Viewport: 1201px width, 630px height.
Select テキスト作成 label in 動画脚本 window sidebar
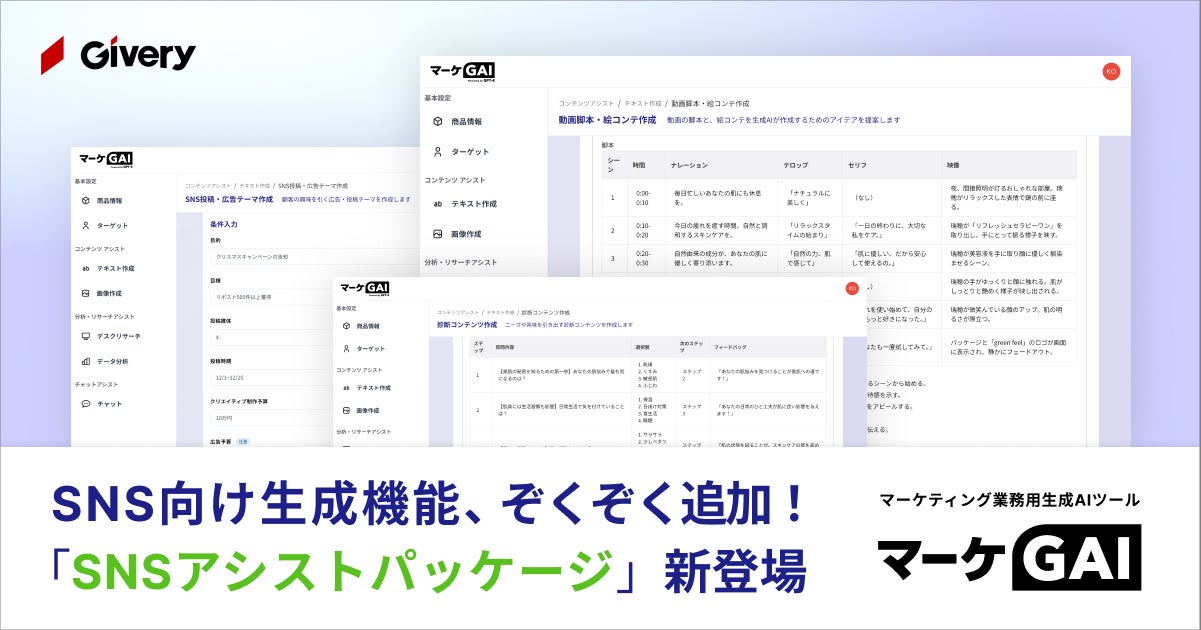[474, 204]
